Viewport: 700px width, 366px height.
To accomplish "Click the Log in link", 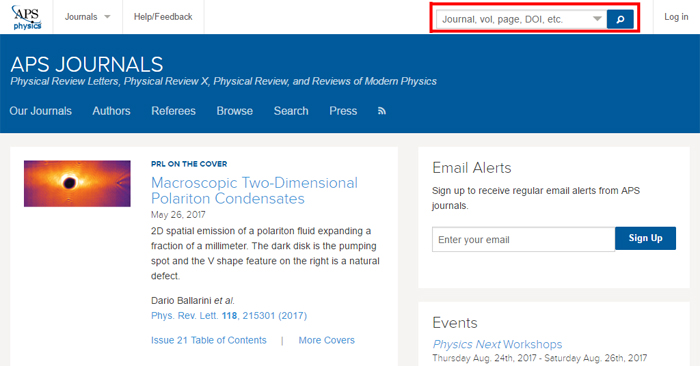I will point(676,17).
